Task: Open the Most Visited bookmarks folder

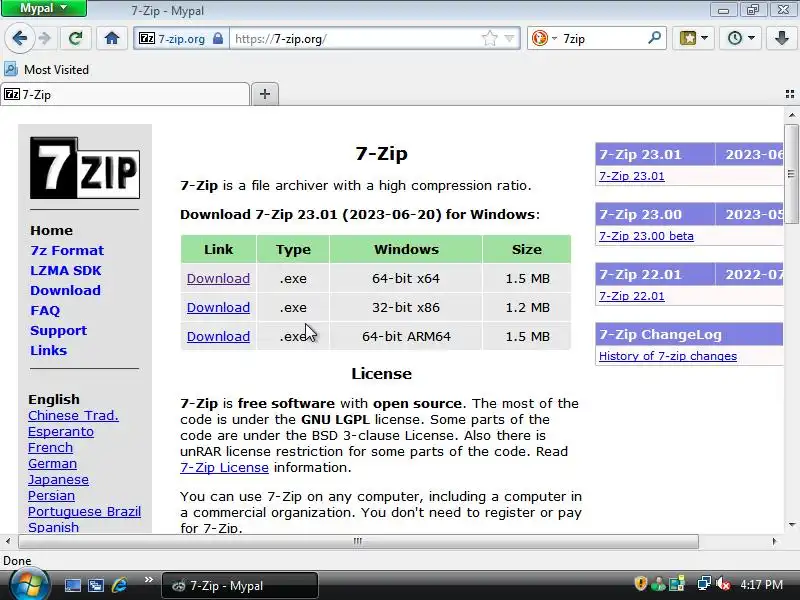Action: tap(46, 69)
